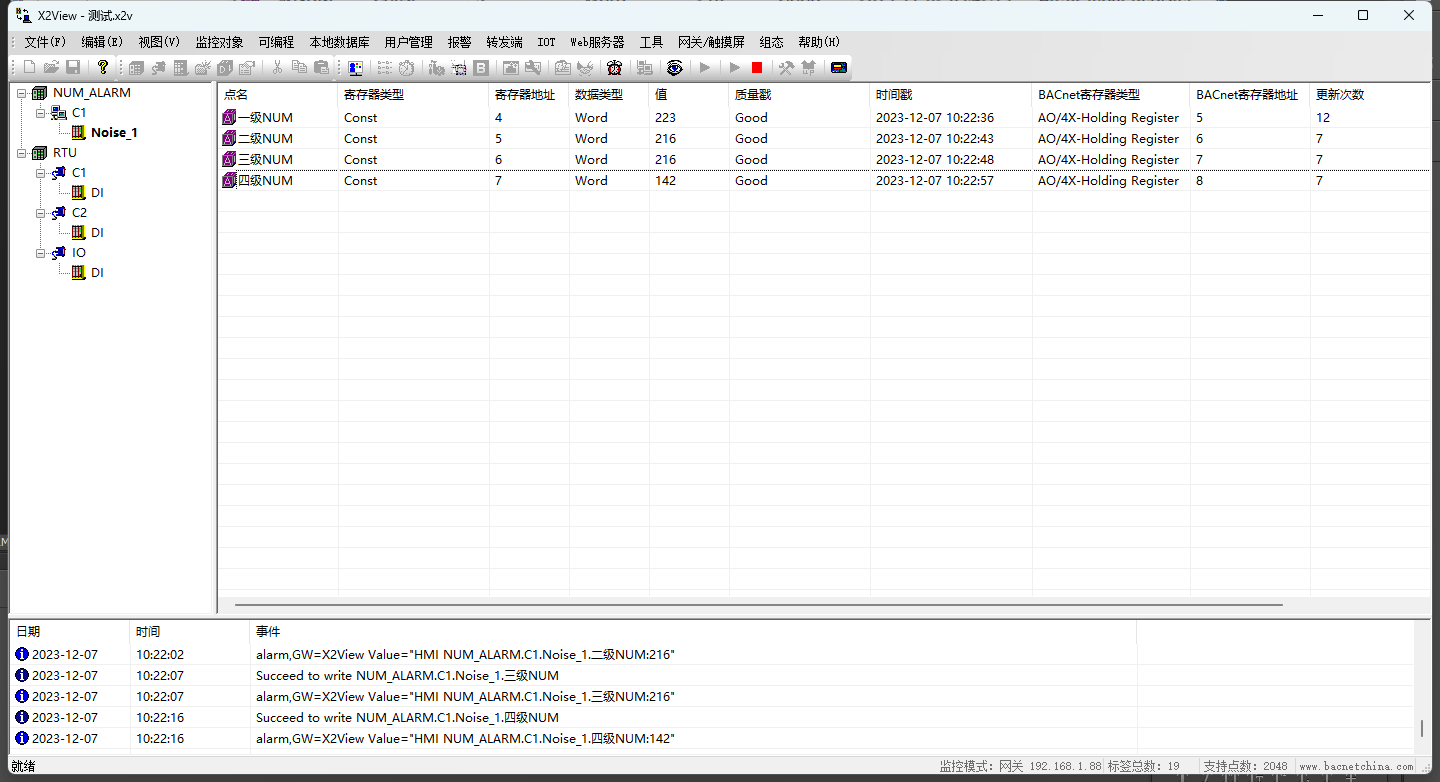Image resolution: width=1440 pixels, height=782 pixels.
Task: Open the 报警 menu
Action: click(x=459, y=42)
